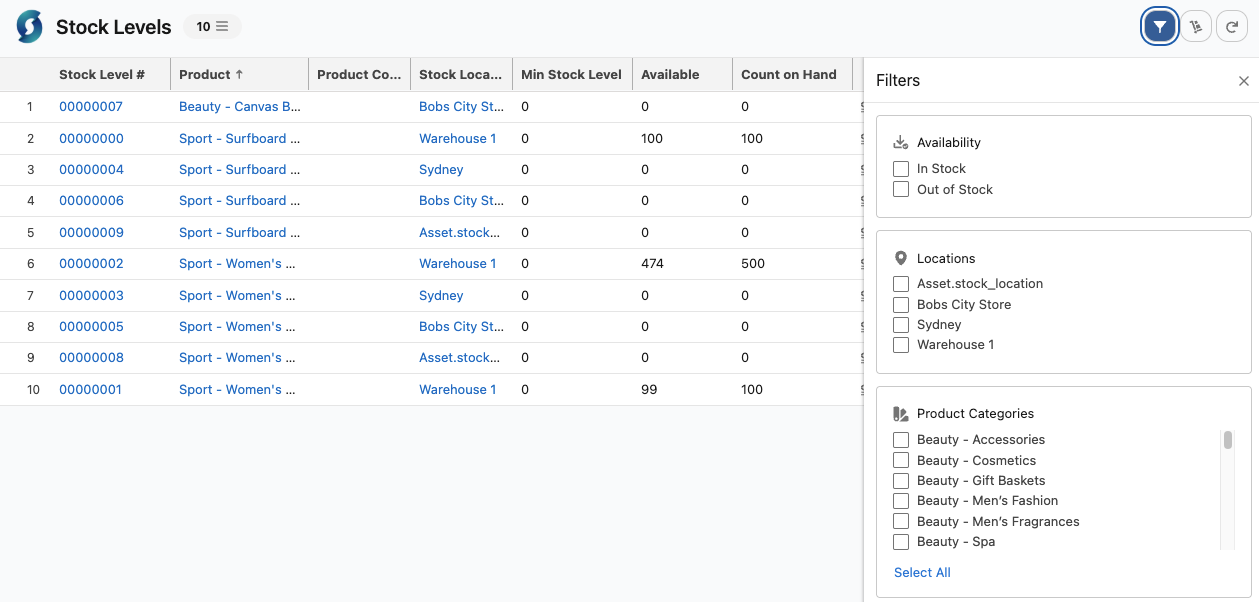Check Beauty - Spa category
Viewport: 1259px width, 602px height.
pos(901,542)
